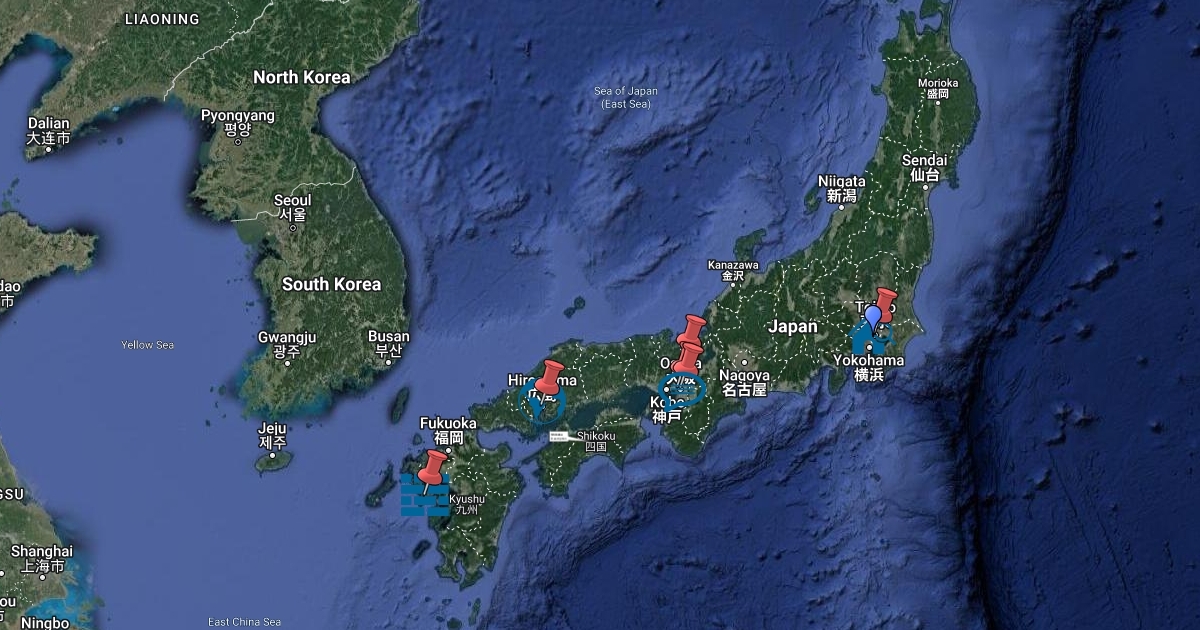Click the Ningbo city label
1200x630 pixels.
43,622
